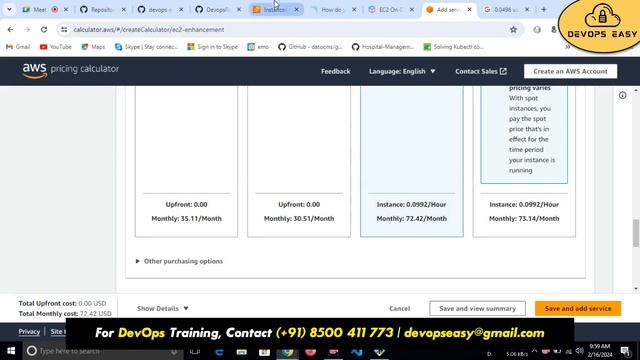Select the 72.42/Month pricing option card

(411, 161)
